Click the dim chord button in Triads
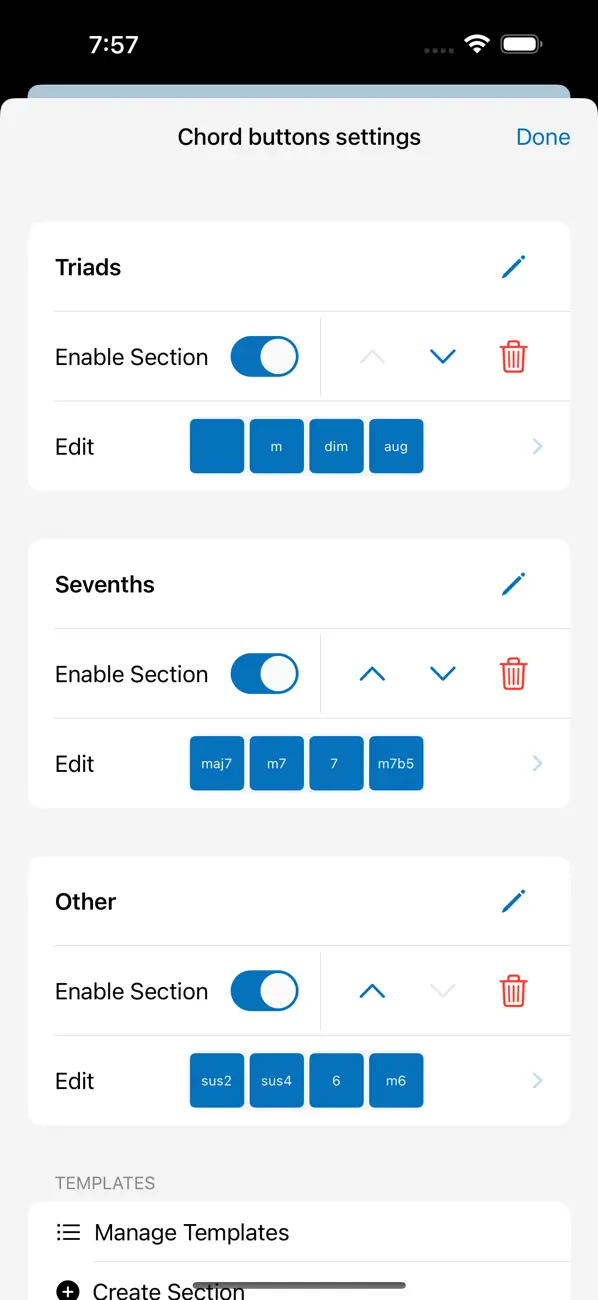Viewport: 598px width, 1300px height. point(336,446)
